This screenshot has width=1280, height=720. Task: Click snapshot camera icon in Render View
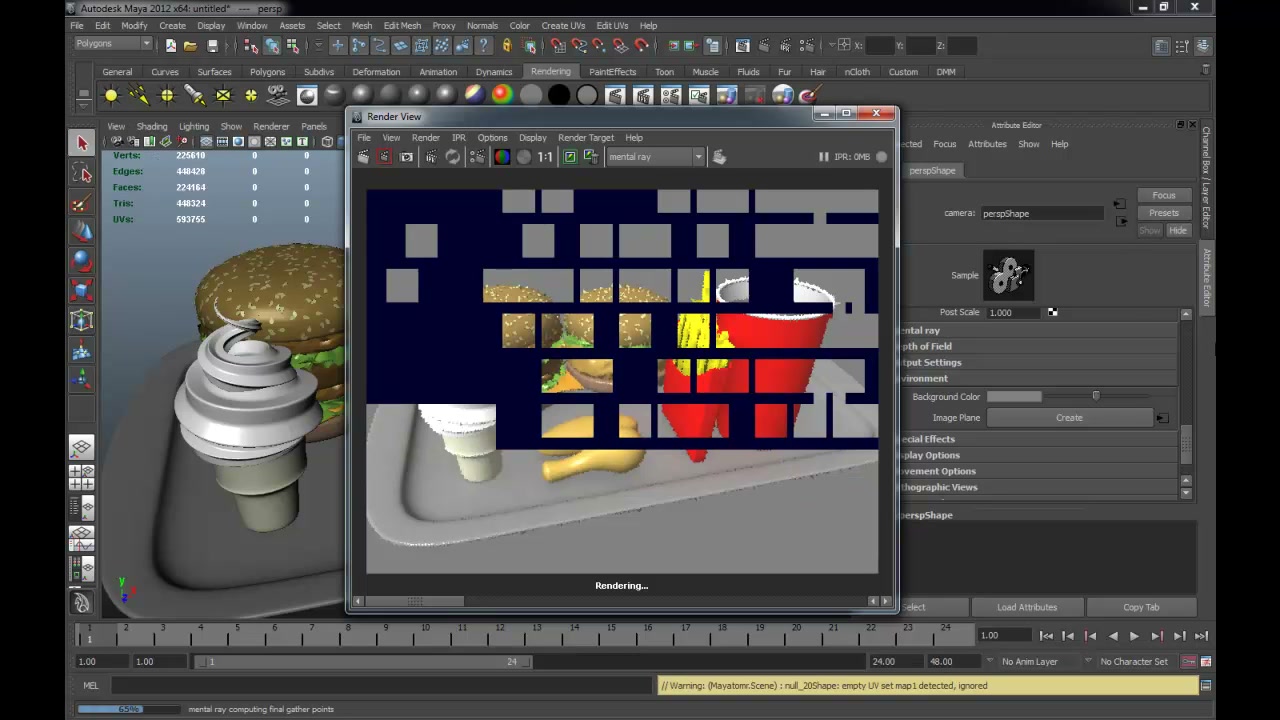[x=406, y=157]
